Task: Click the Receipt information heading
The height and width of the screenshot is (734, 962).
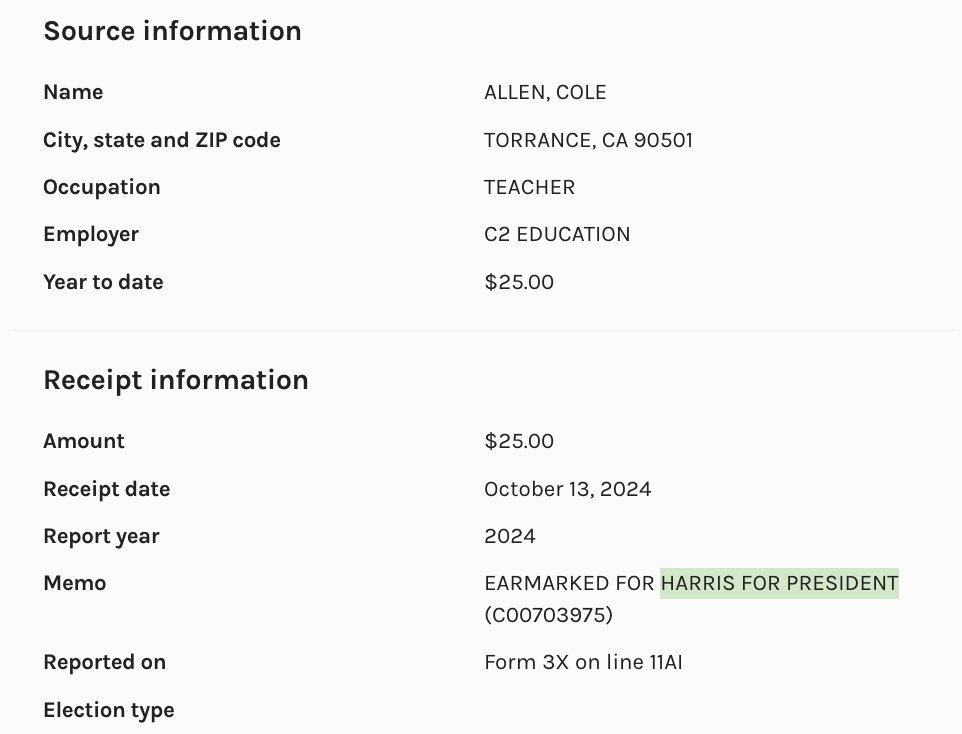Action: coord(175,380)
